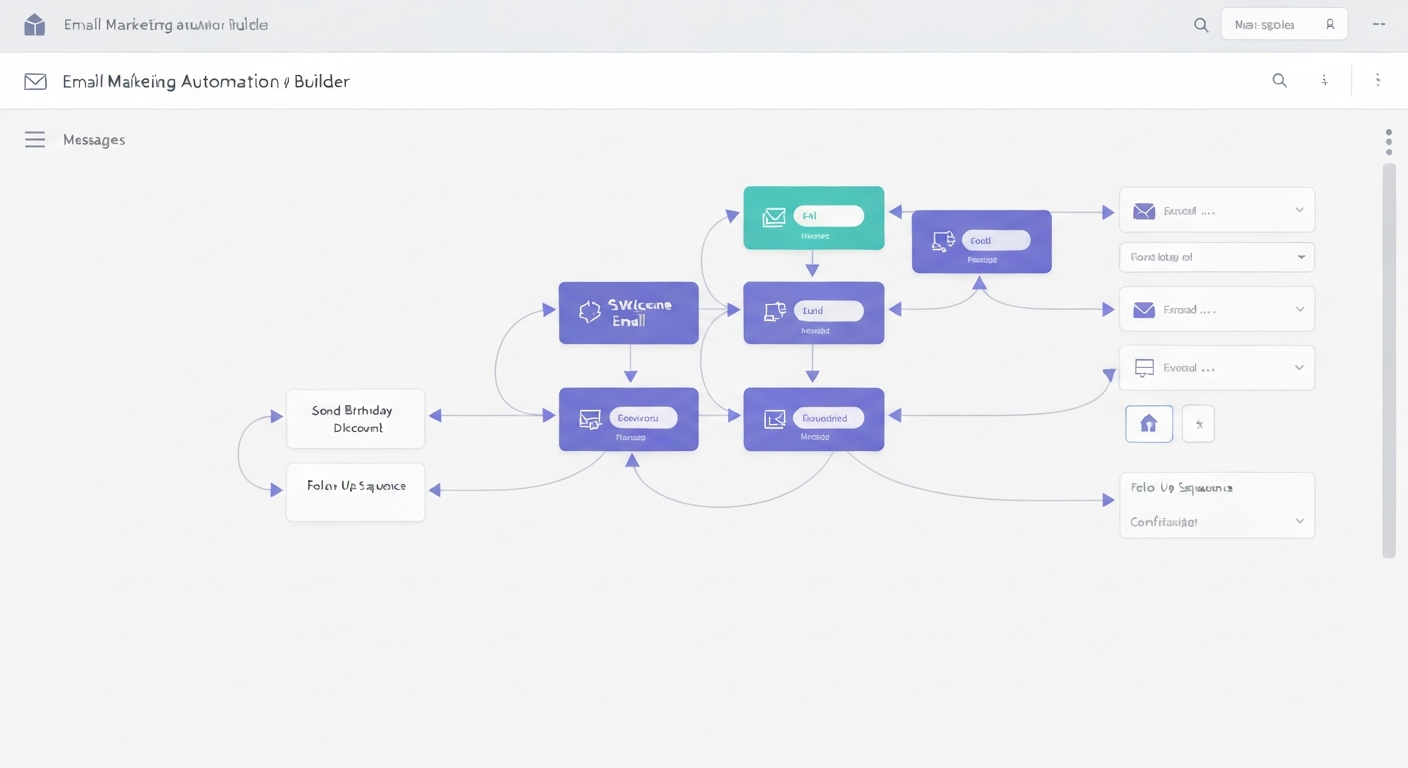Click the cube app logo in the title bar
Screen dimensions: 1408x768
(x=35, y=25)
